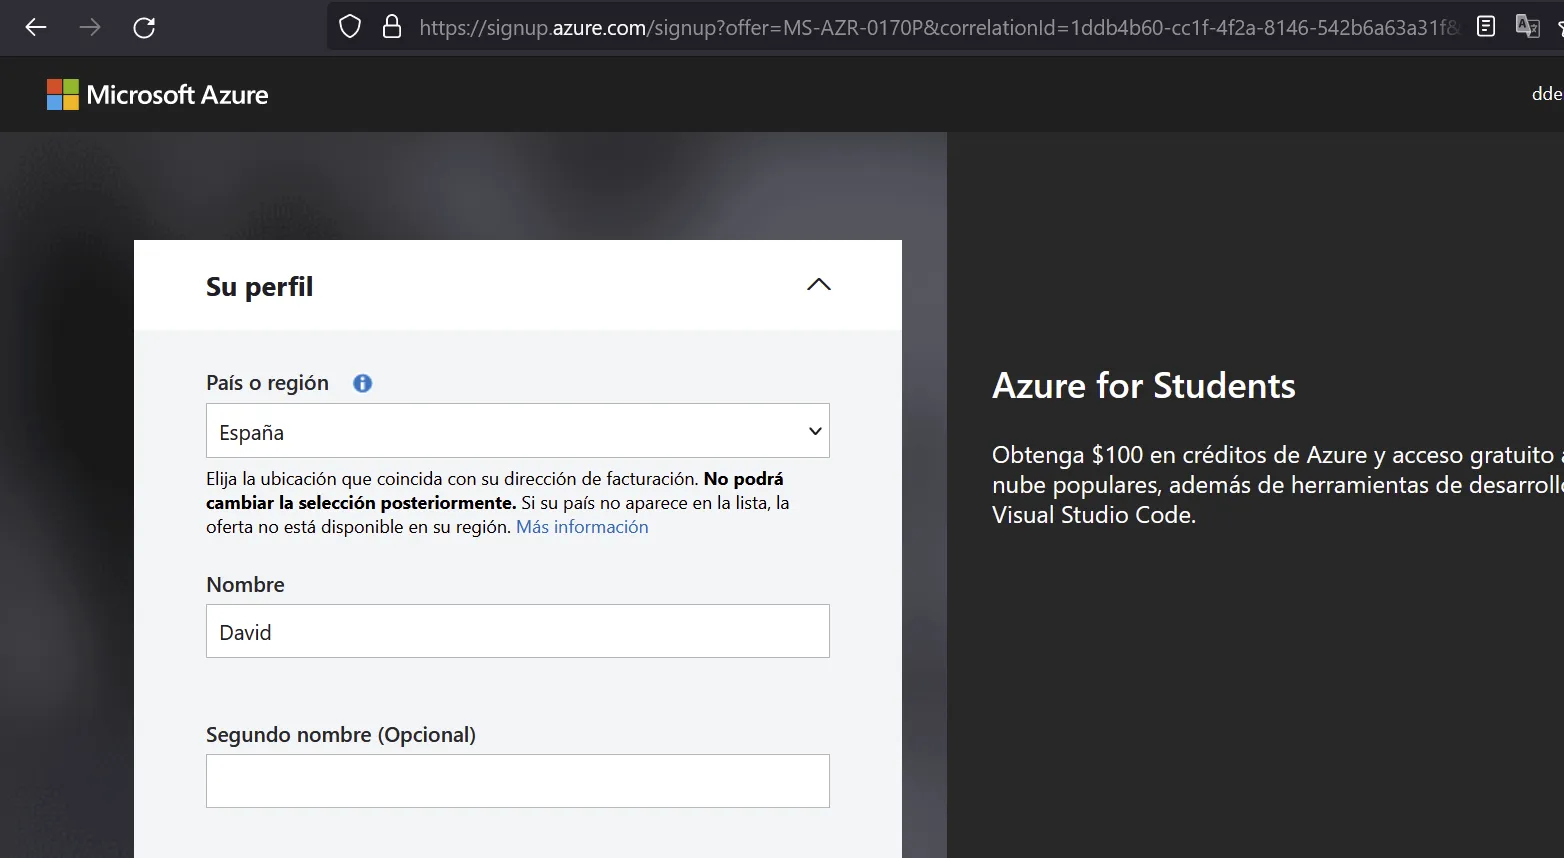The height and width of the screenshot is (858, 1564).
Task: Open the page translation icon
Action: pyautogui.click(x=1527, y=27)
